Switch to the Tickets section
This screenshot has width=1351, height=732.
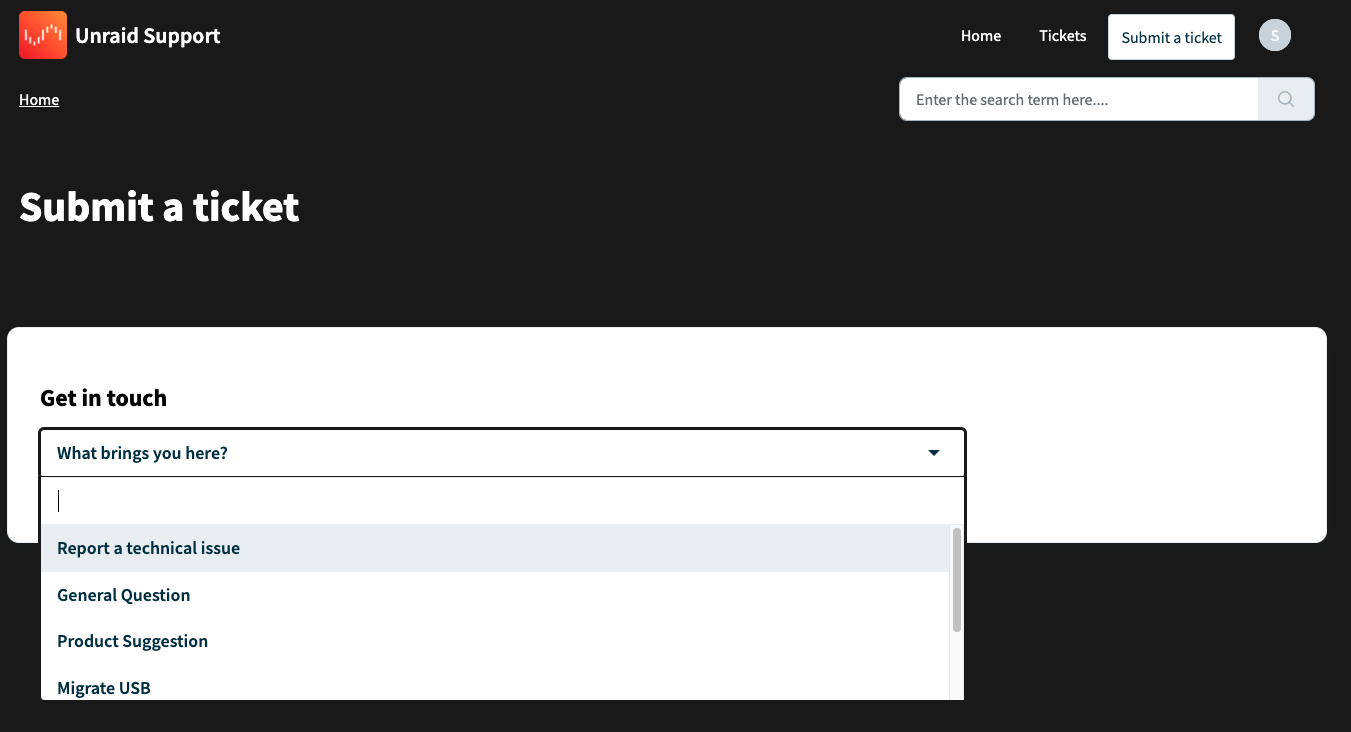click(x=1062, y=35)
